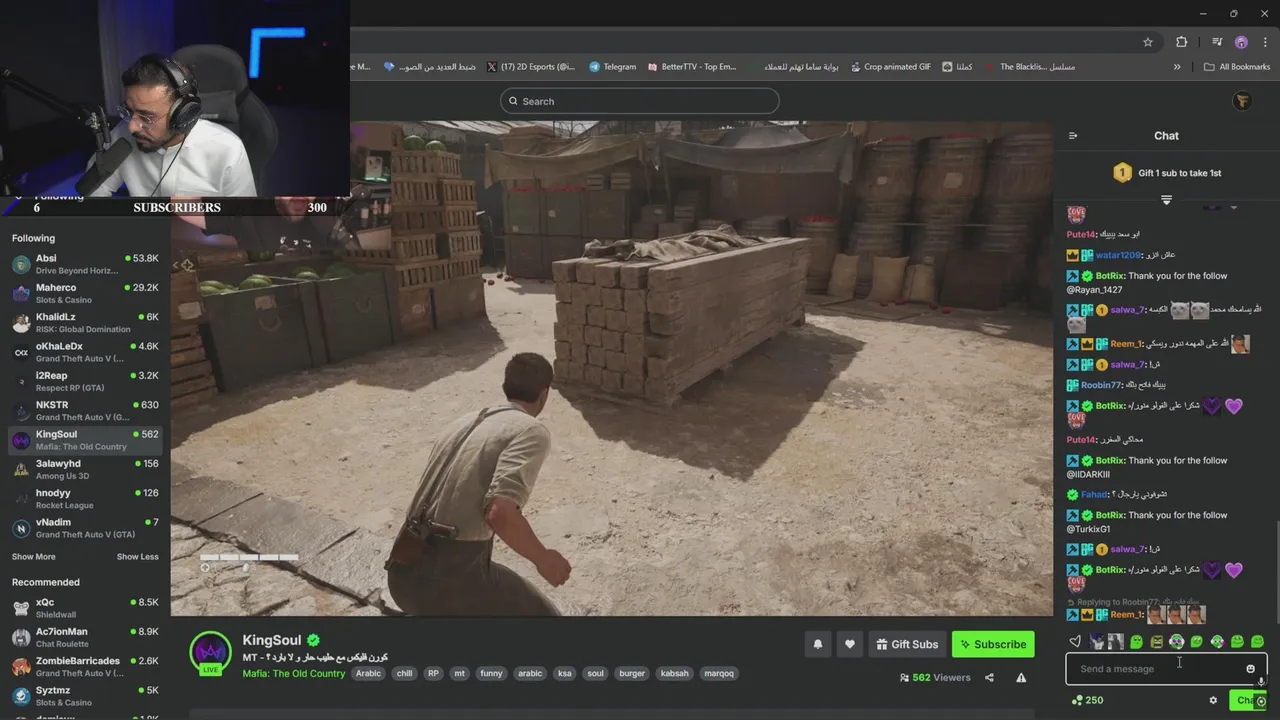Screen dimensions: 1280x720
Task: Open oKHaLeDx channel in Following
Action: pos(85,352)
